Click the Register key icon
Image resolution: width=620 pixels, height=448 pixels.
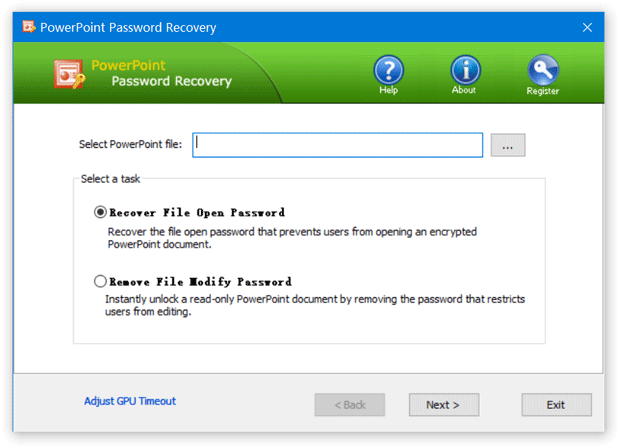pos(543,69)
